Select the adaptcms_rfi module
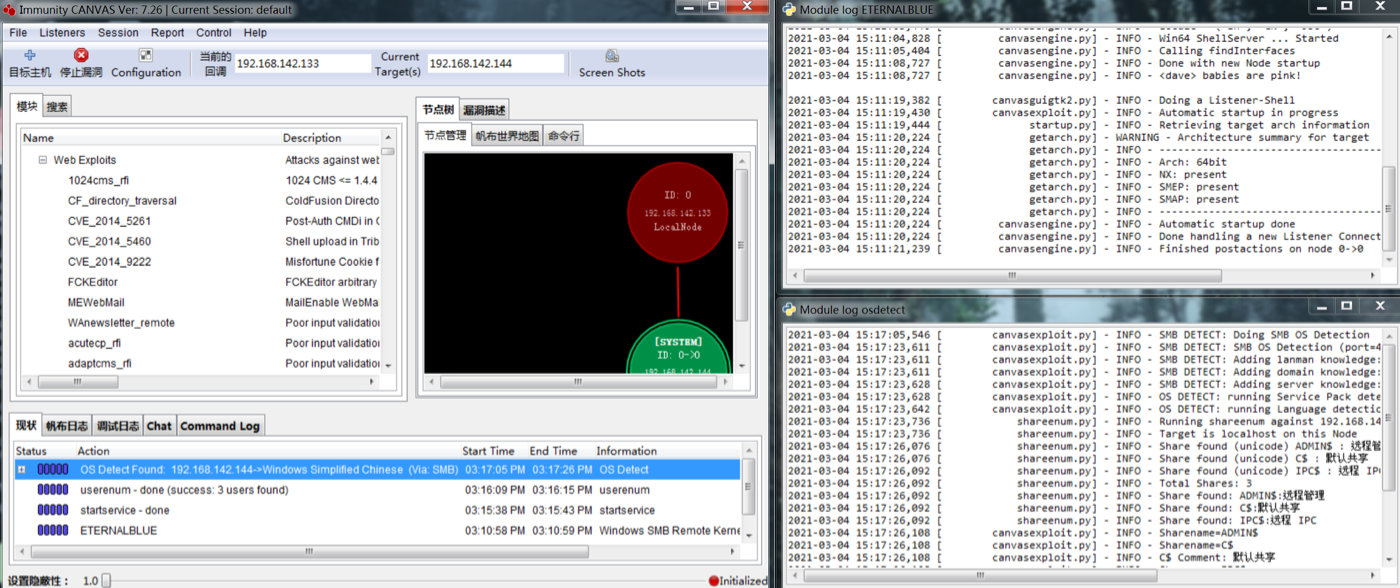Screen dimensions: 1400x588 click(x=99, y=363)
